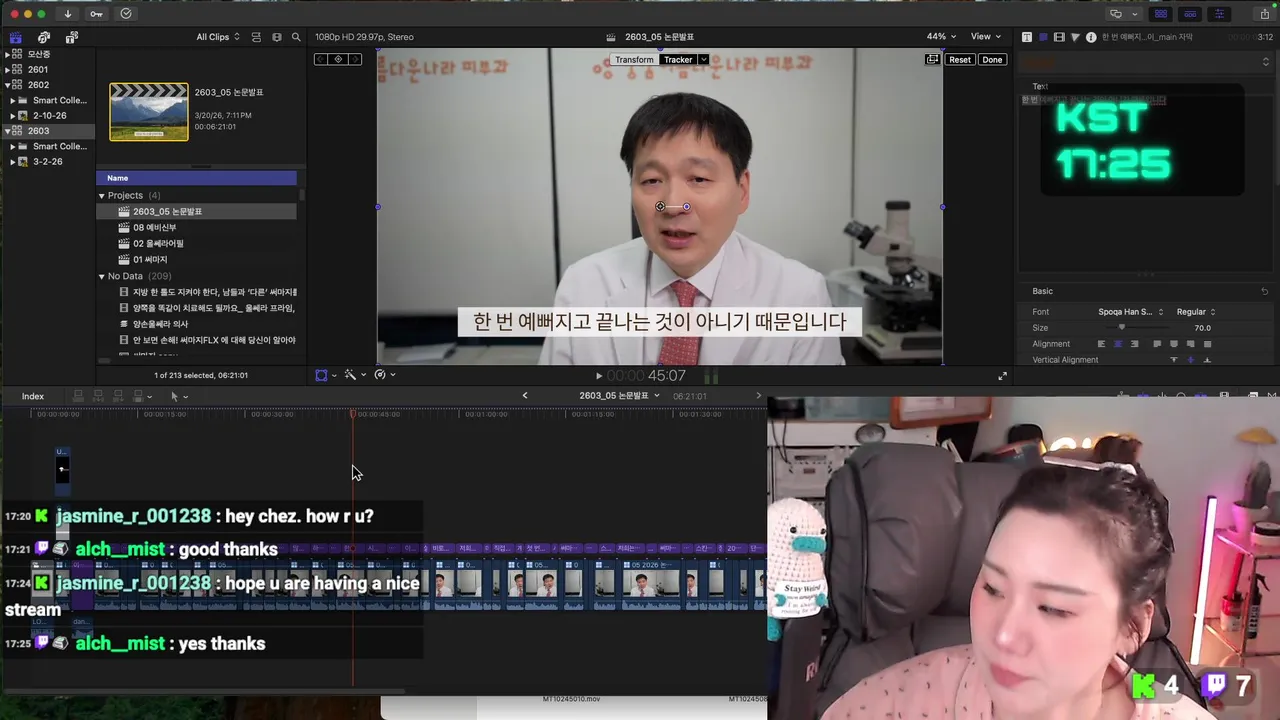Open the Background Tasks checkmark icon

click(x=125, y=14)
